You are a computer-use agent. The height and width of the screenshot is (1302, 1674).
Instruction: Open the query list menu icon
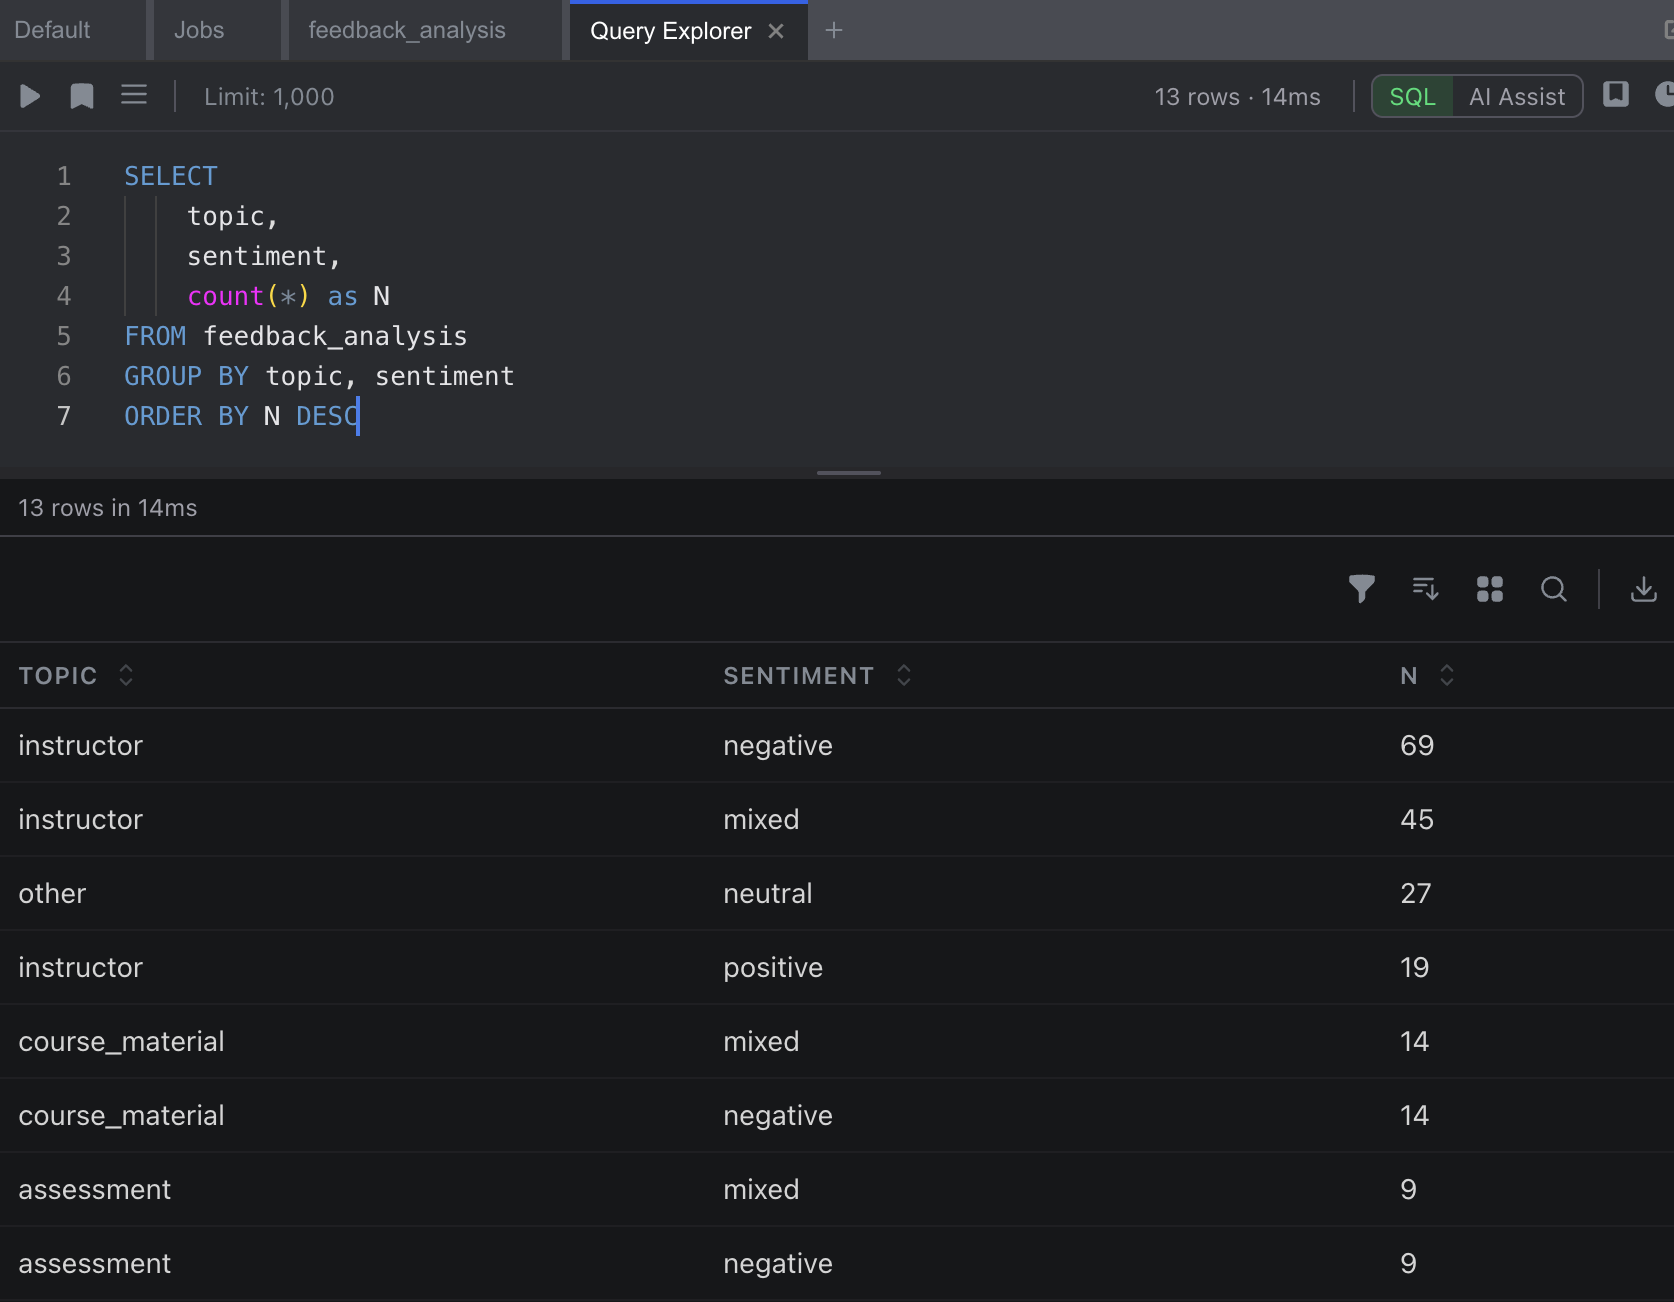point(134,95)
